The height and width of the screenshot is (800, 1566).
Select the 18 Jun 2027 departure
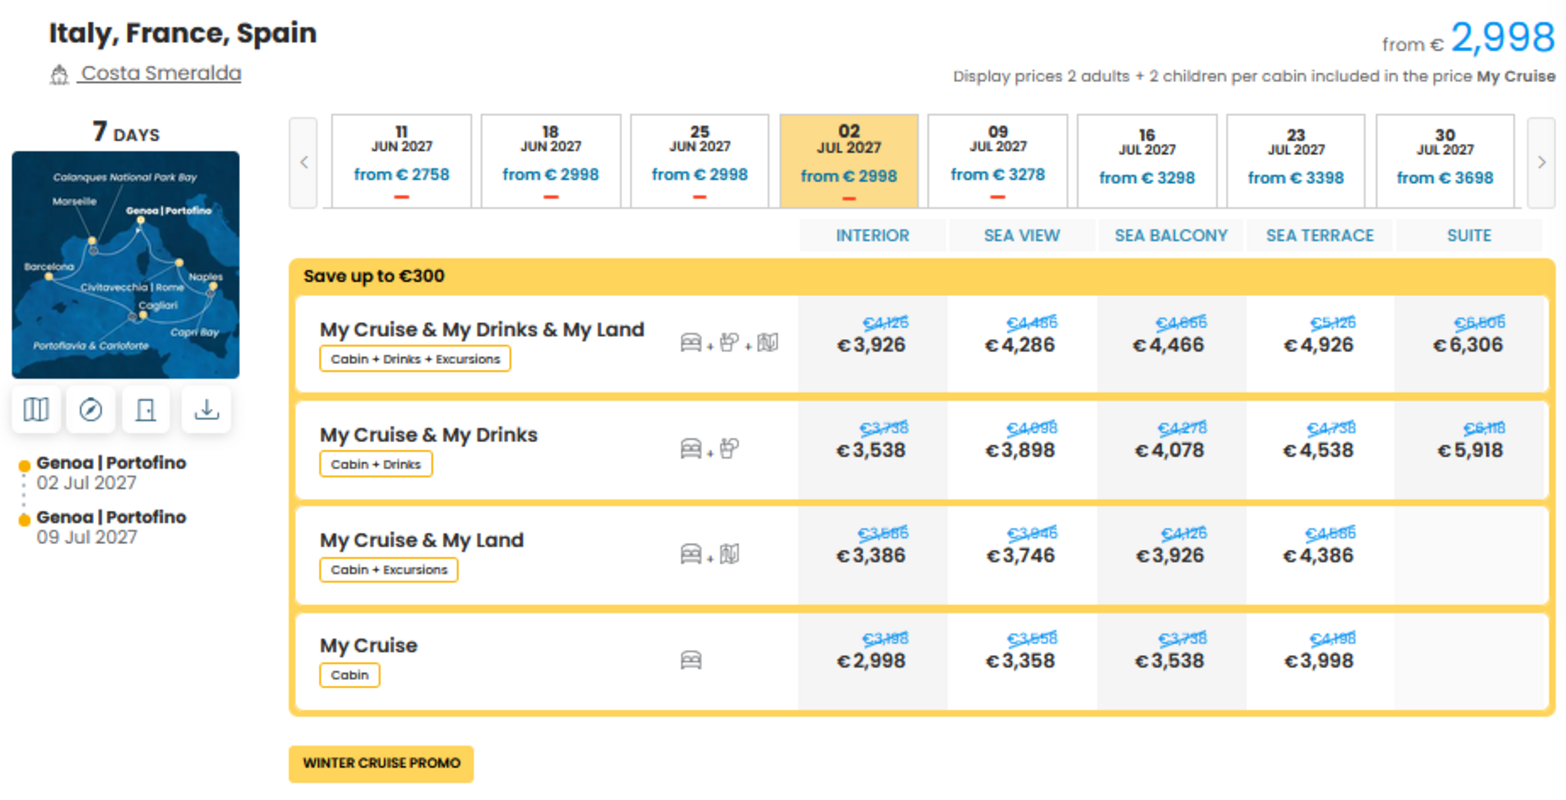tap(551, 161)
